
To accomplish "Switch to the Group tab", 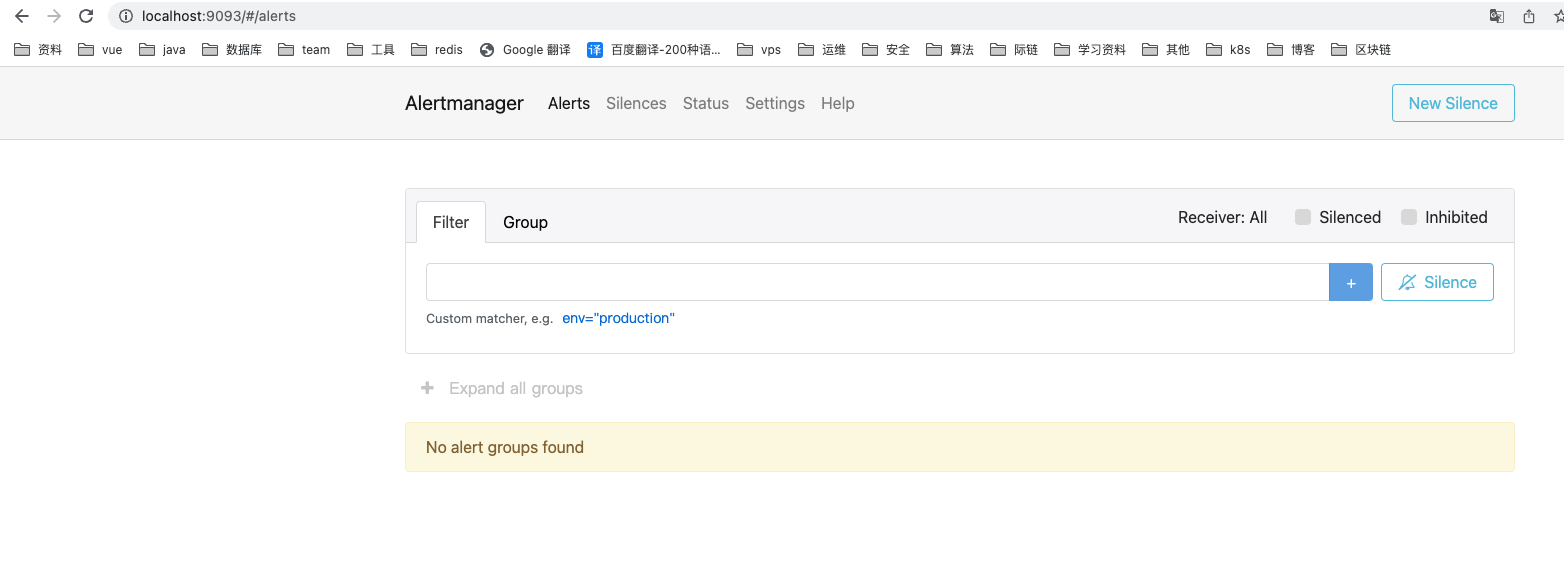I will pos(525,222).
